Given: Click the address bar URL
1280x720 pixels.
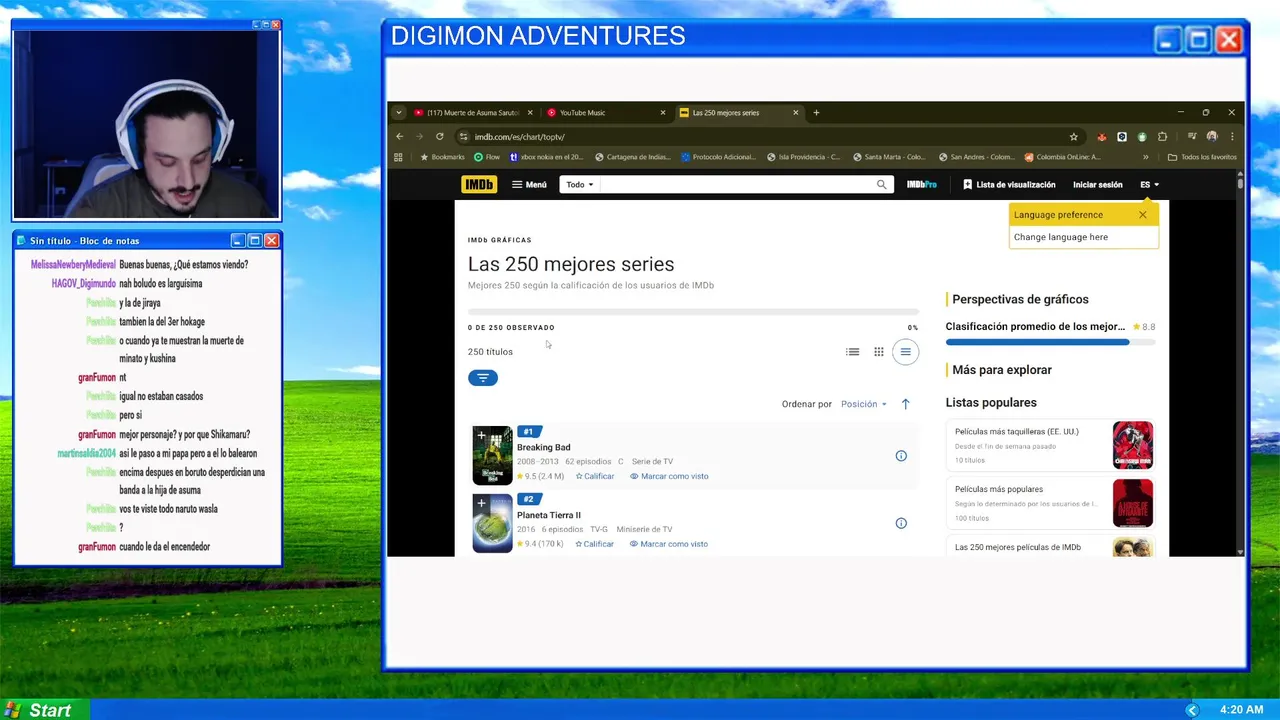Looking at the screenshot, I should point(520,137).
